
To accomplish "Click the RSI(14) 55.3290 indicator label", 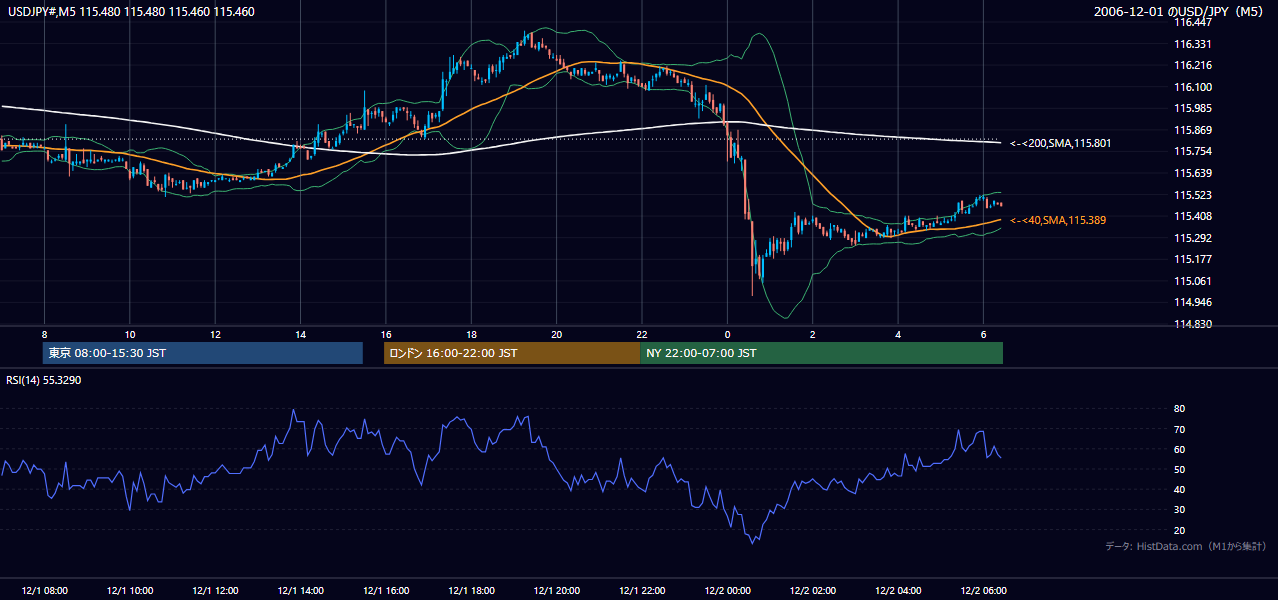I will [44, 381].
